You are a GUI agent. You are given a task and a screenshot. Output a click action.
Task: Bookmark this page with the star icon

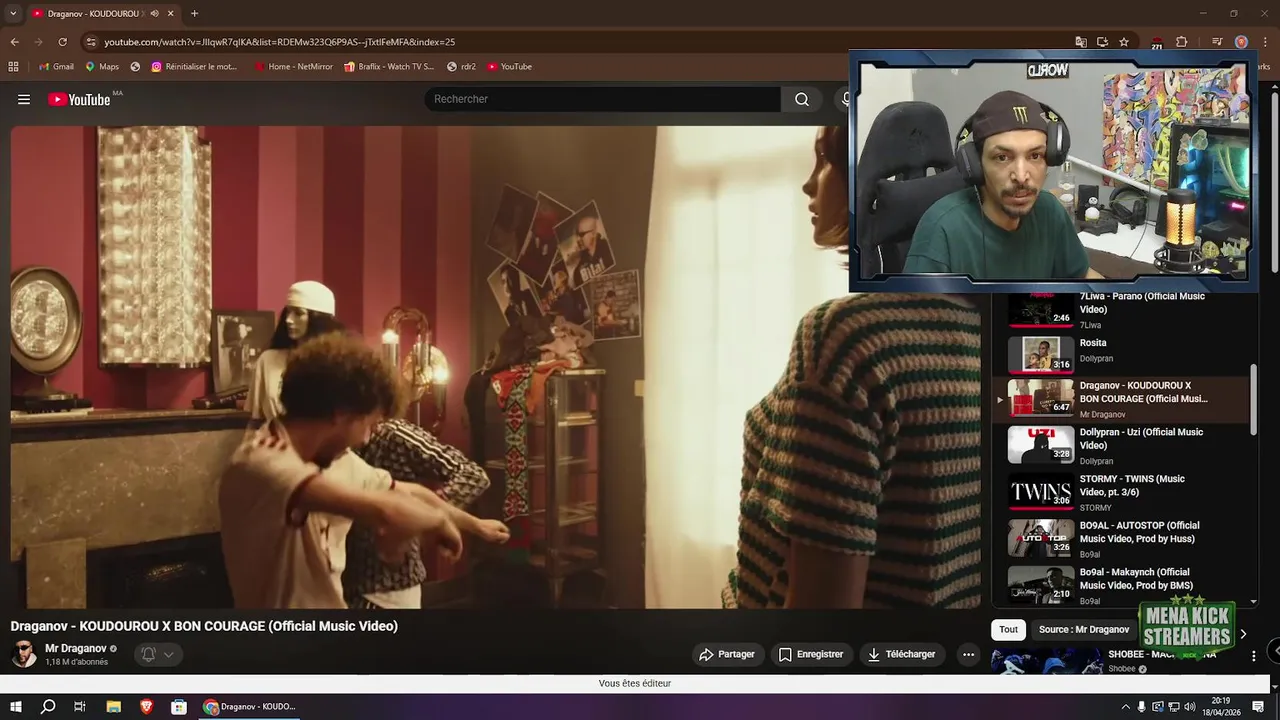pos(1124,42)
